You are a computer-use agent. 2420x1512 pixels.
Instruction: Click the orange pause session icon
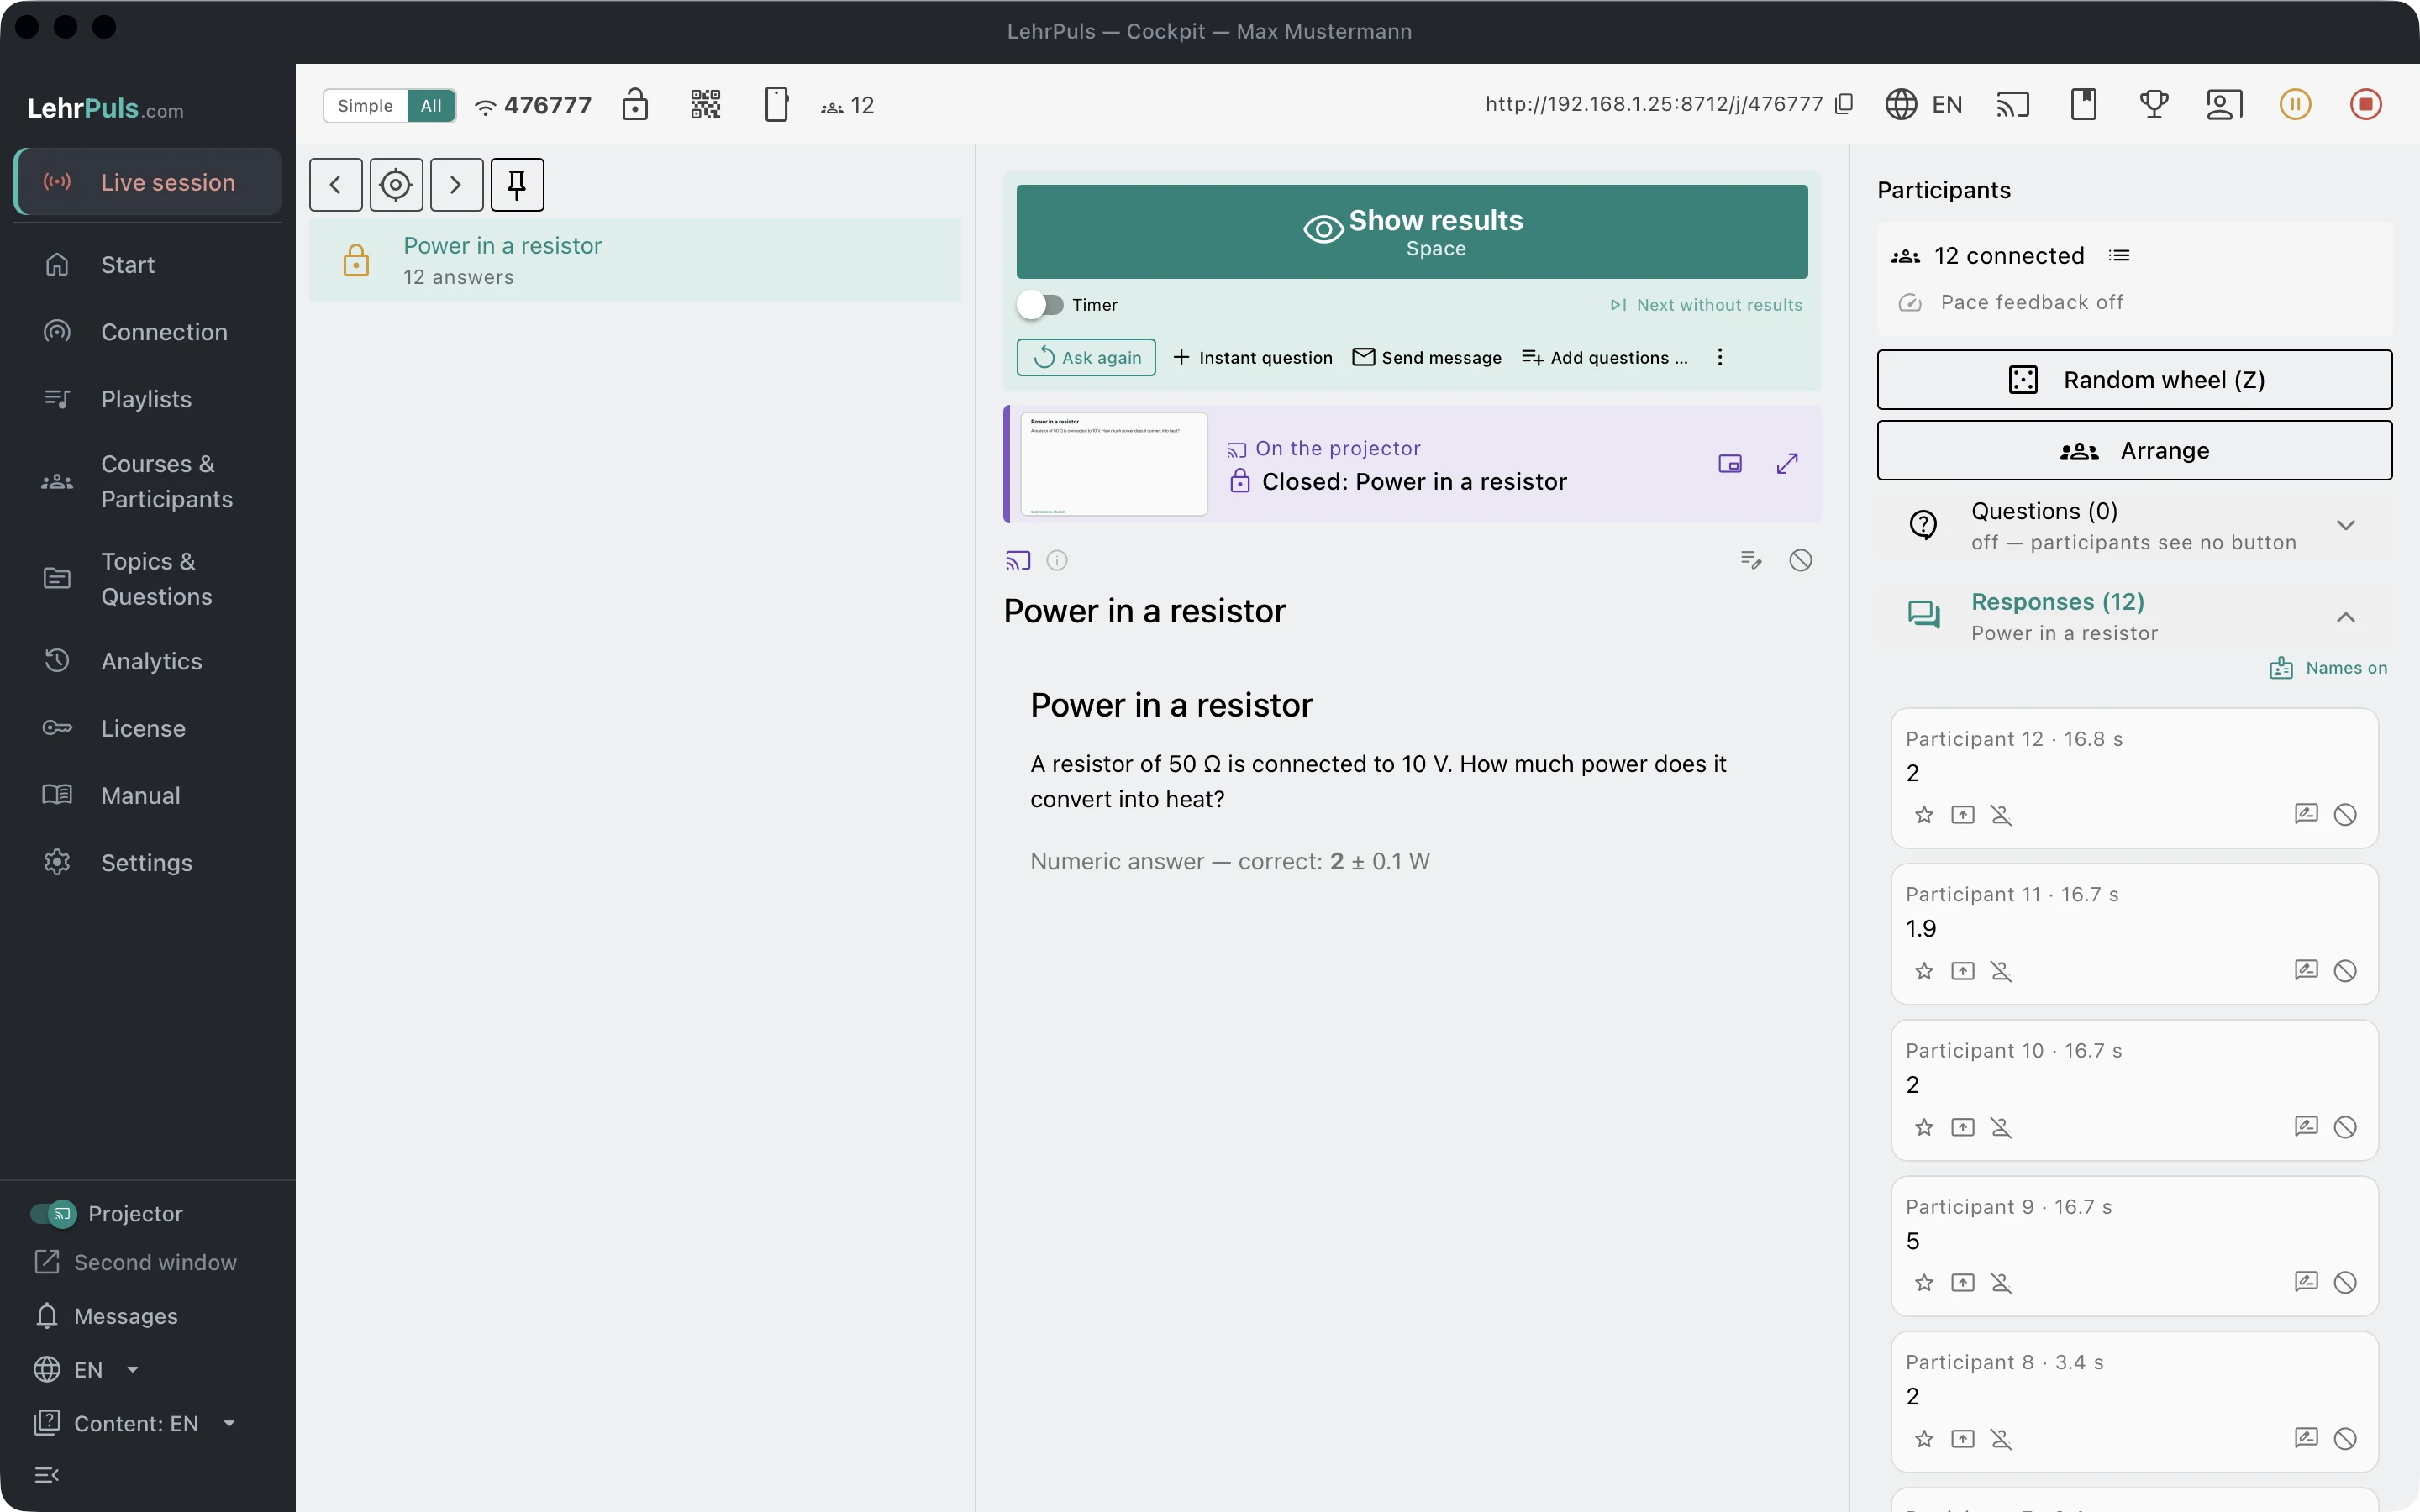pyautogui.click(x=2295, y=104)
